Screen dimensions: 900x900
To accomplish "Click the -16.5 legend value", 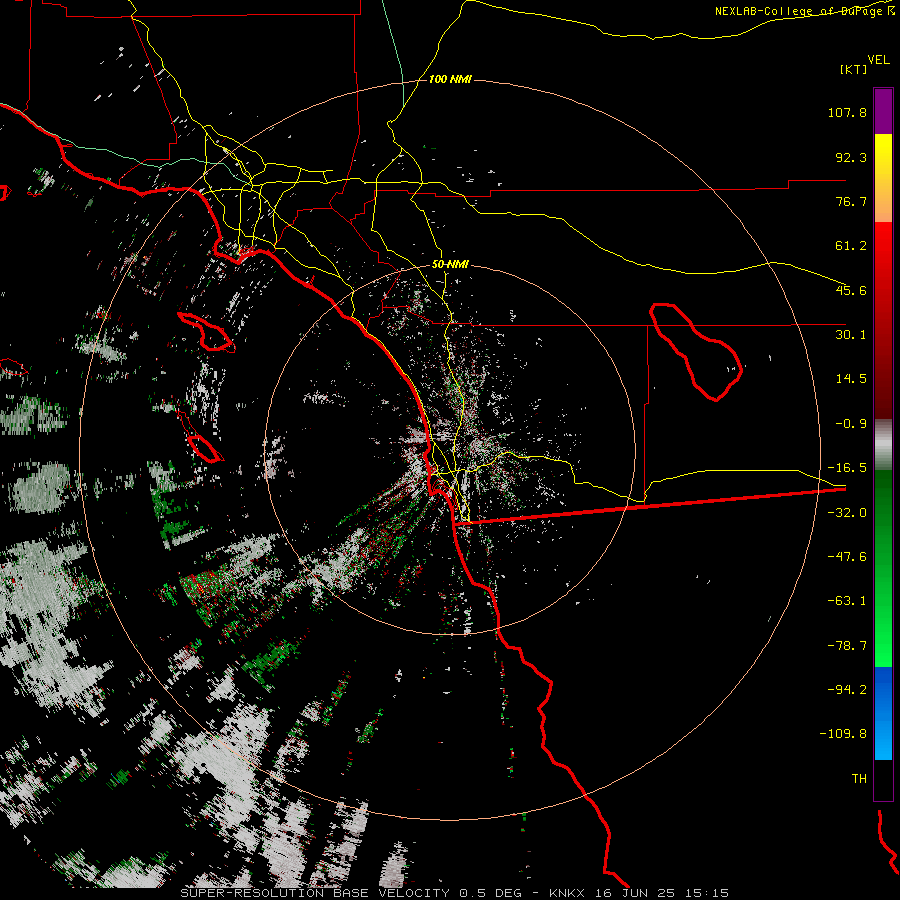I will click(x=847, y=468).
